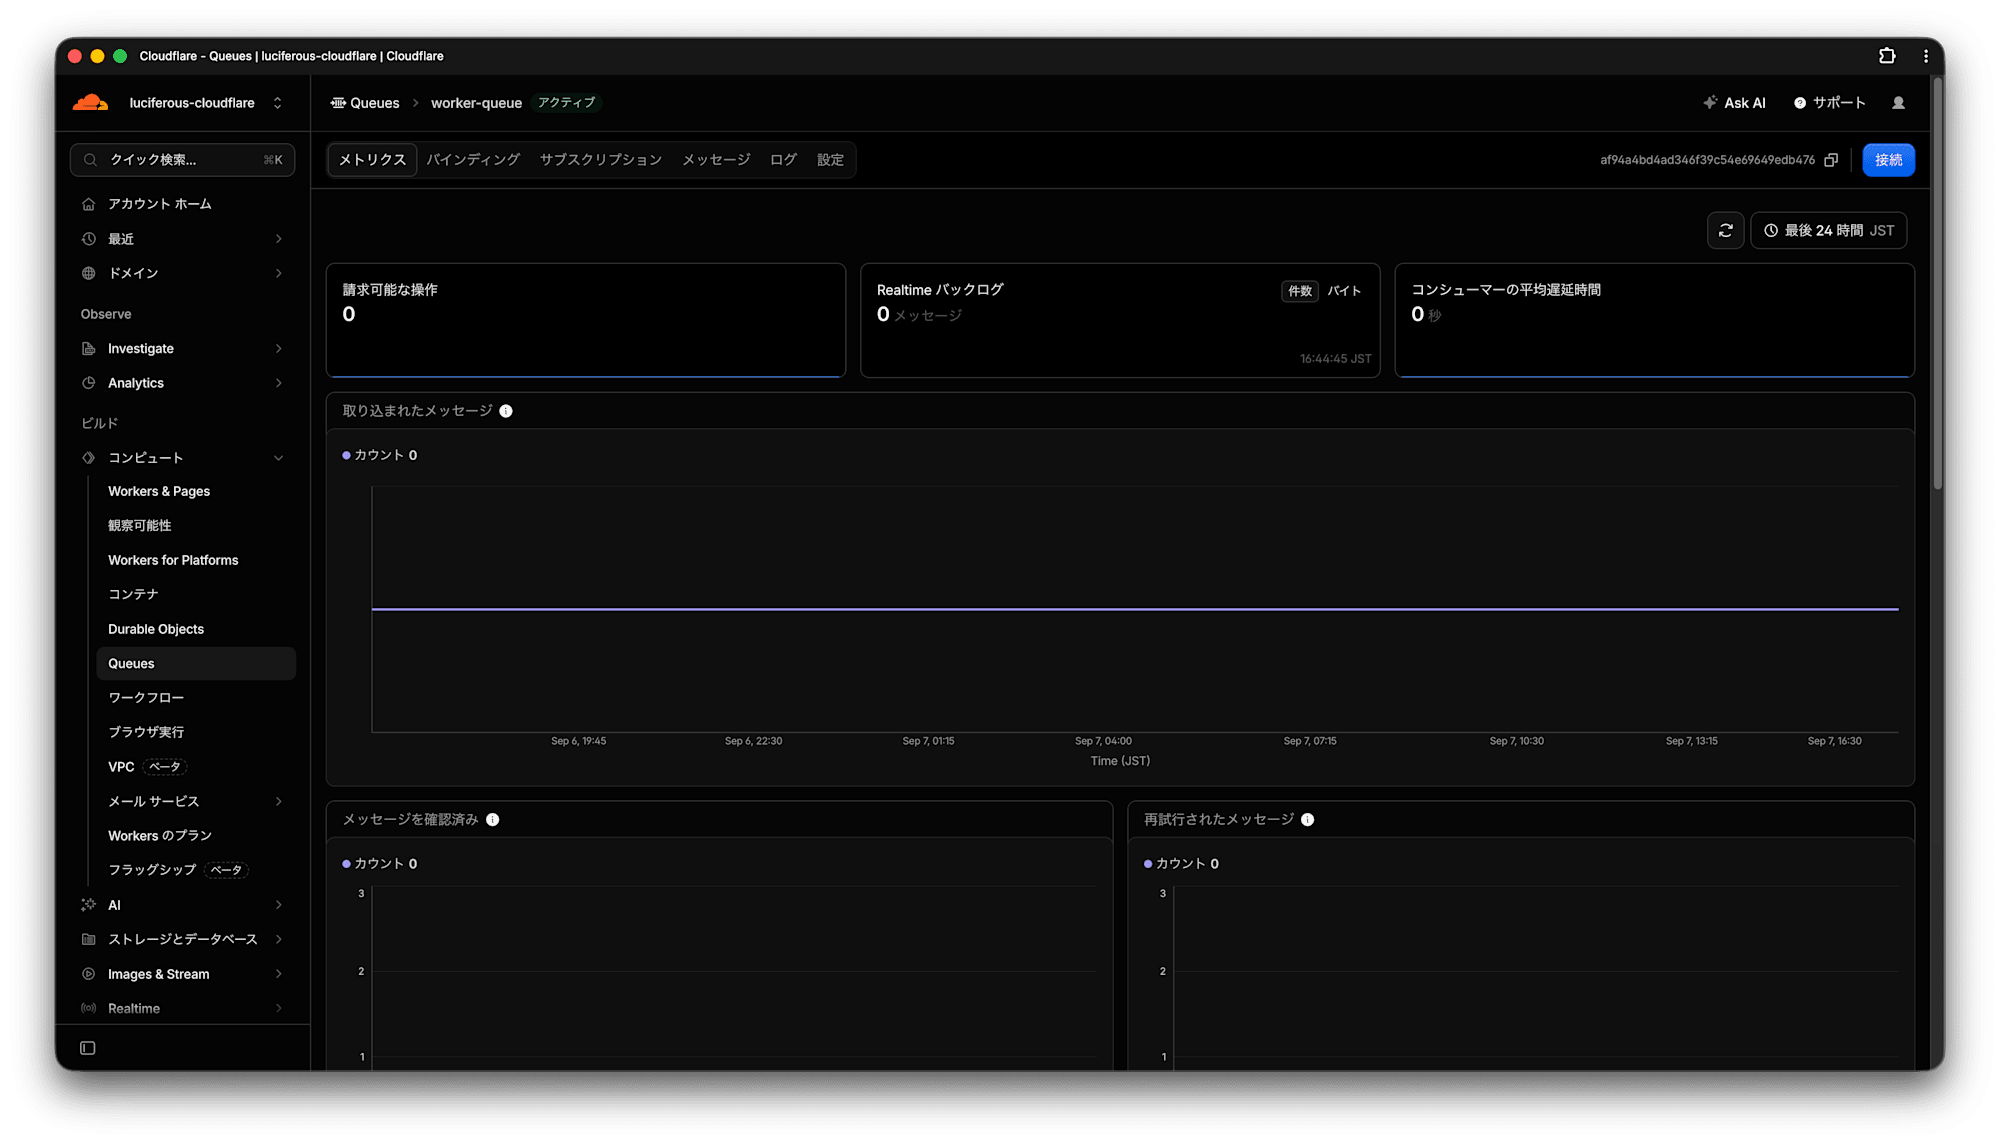
Task: Expand the ストレージとデータベース chevron
Action: [x=279, y=939]
